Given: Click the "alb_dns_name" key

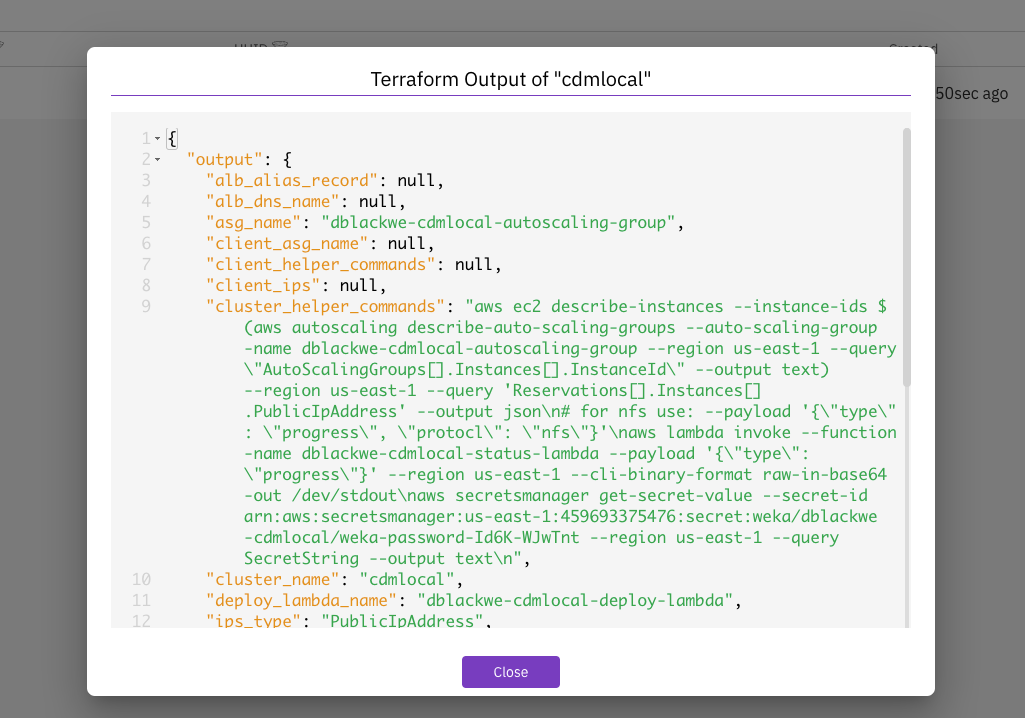Looking at the screenshot, I should (x=277, y=201).
